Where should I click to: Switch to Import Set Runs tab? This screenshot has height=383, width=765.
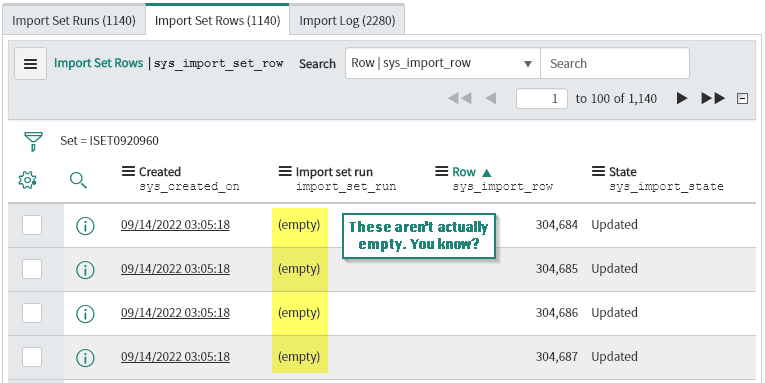pyautogui.click(x=74, y=20)
